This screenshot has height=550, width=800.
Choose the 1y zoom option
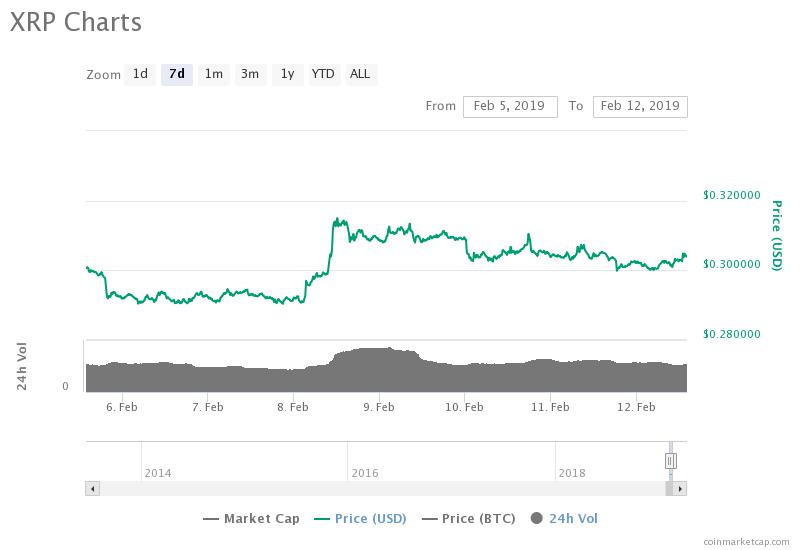point(287,74)
